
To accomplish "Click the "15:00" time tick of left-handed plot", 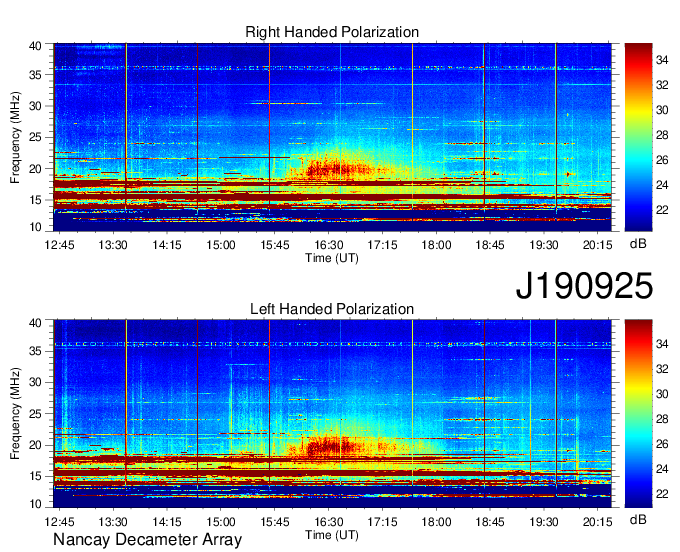I will click(x=220, y=521).
